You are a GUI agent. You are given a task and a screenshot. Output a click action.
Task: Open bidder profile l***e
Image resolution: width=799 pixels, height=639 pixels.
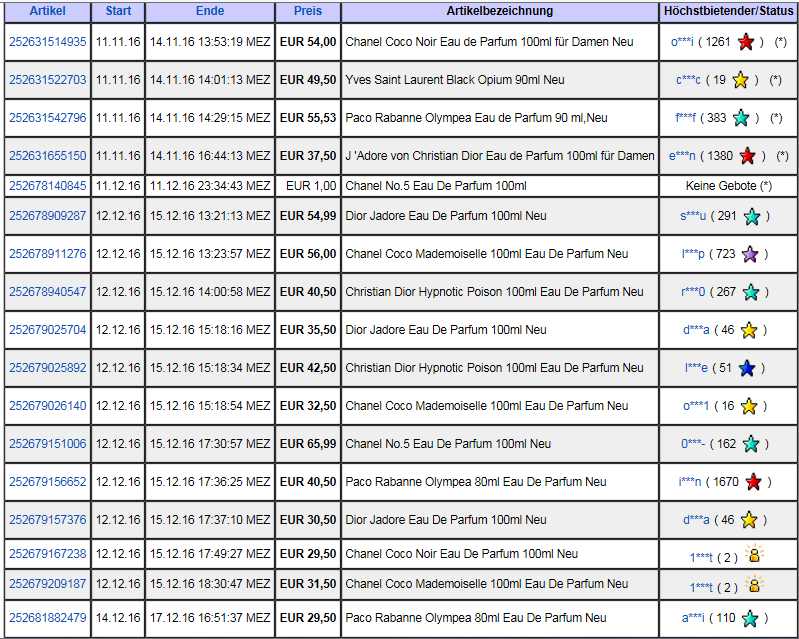tap(696, 368)
